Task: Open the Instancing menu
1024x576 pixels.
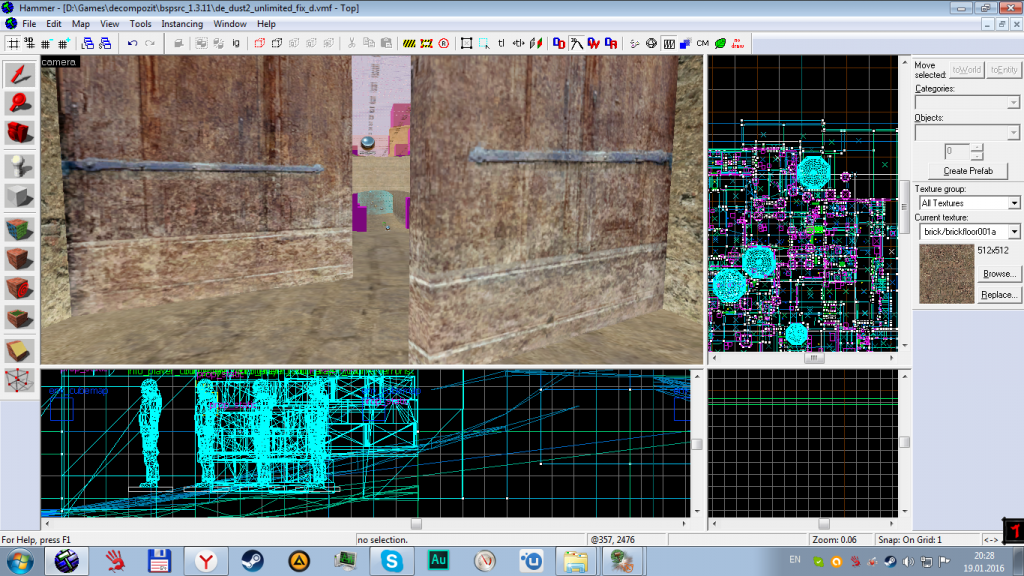Action: tap(181, 23)
